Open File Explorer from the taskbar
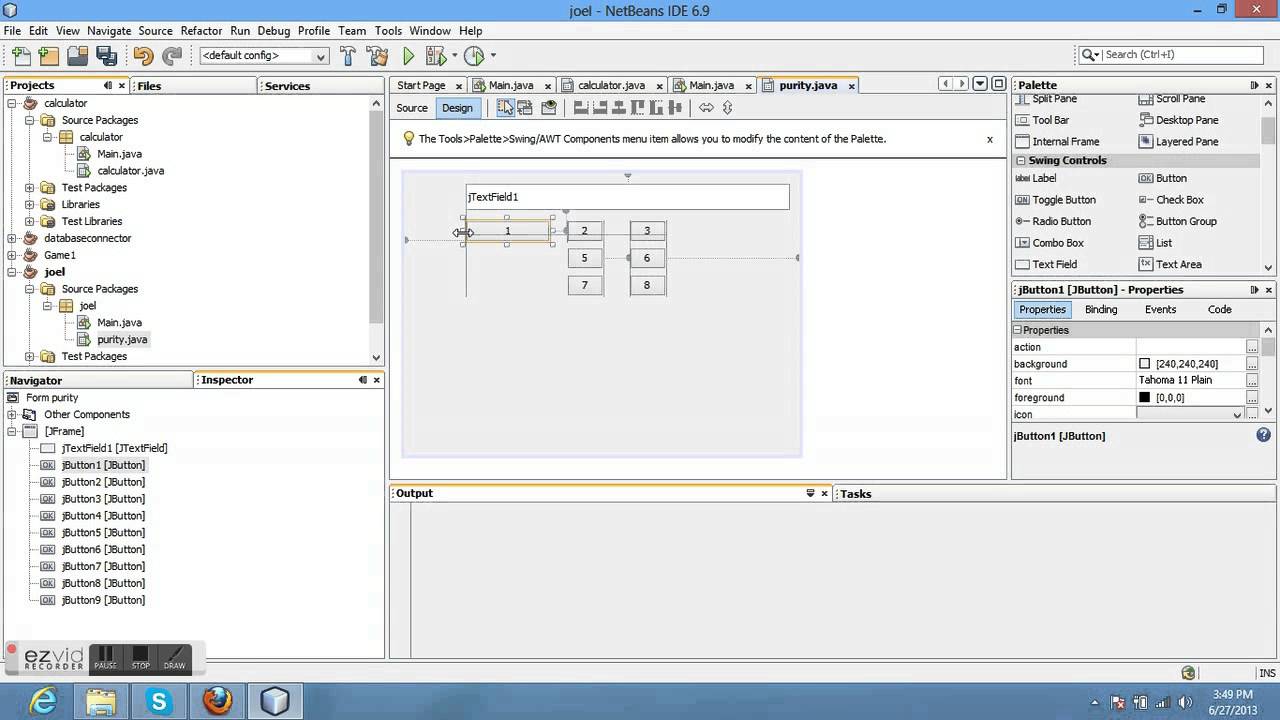The image size is (1280, 720). click(x=102, y=701)
